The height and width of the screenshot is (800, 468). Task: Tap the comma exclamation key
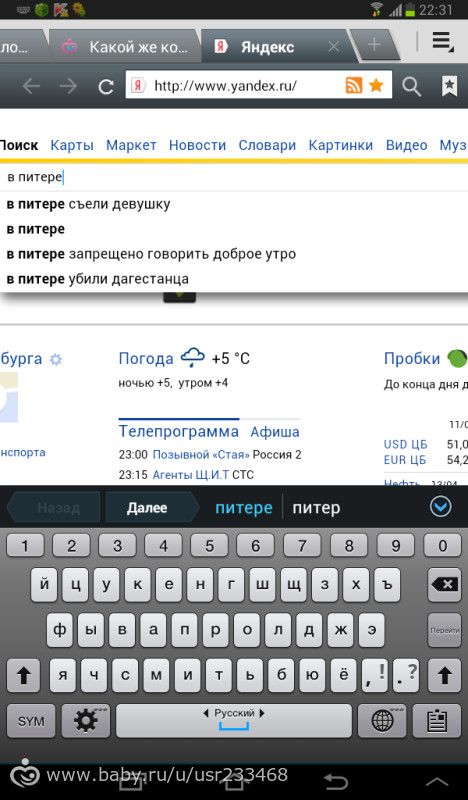[375, 676]
